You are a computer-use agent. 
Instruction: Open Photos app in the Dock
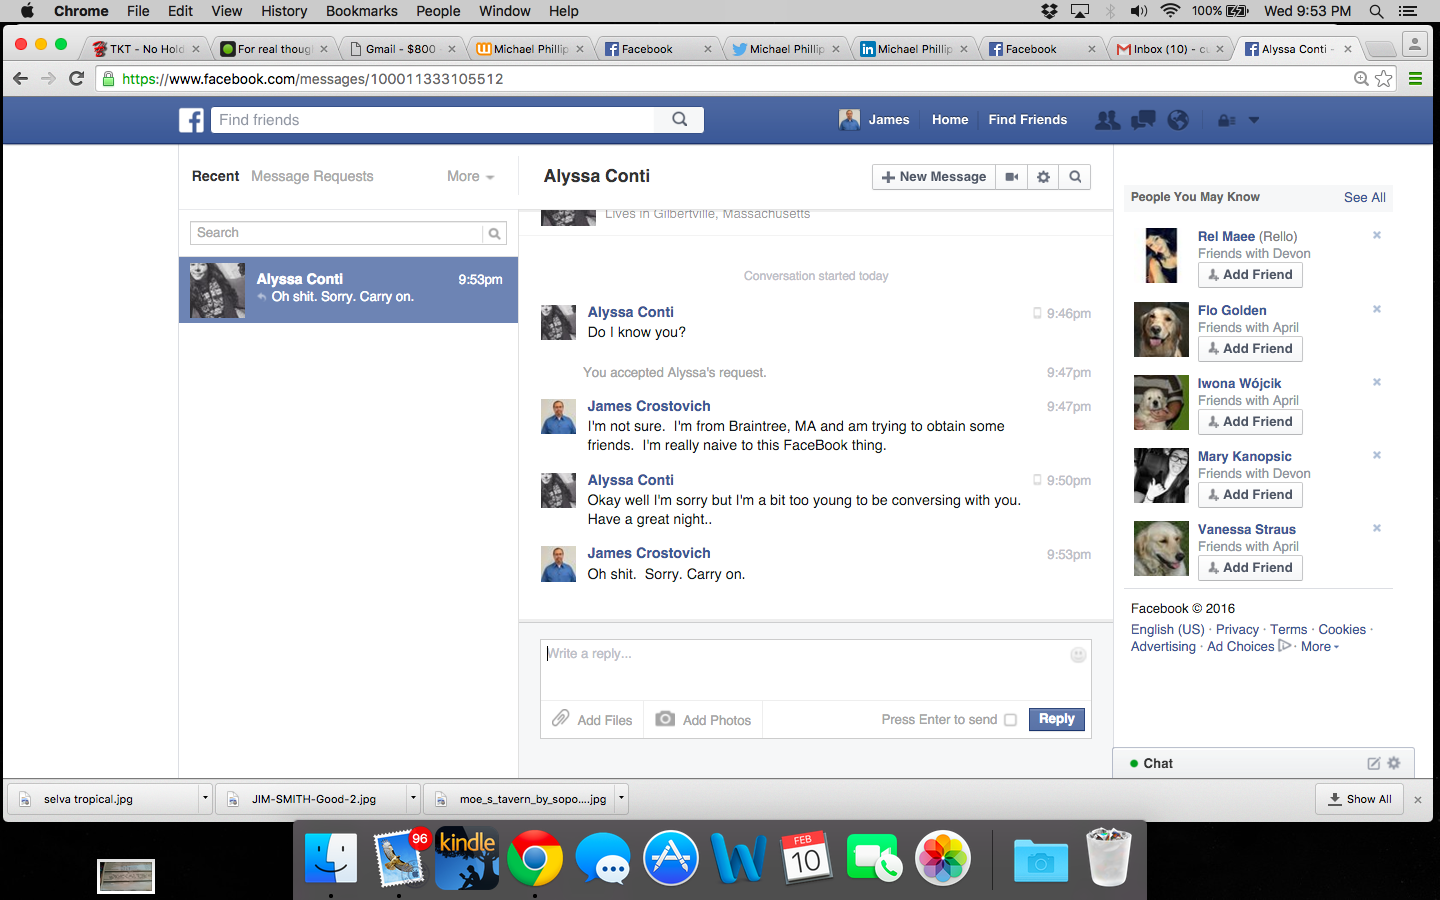point(943,858)
